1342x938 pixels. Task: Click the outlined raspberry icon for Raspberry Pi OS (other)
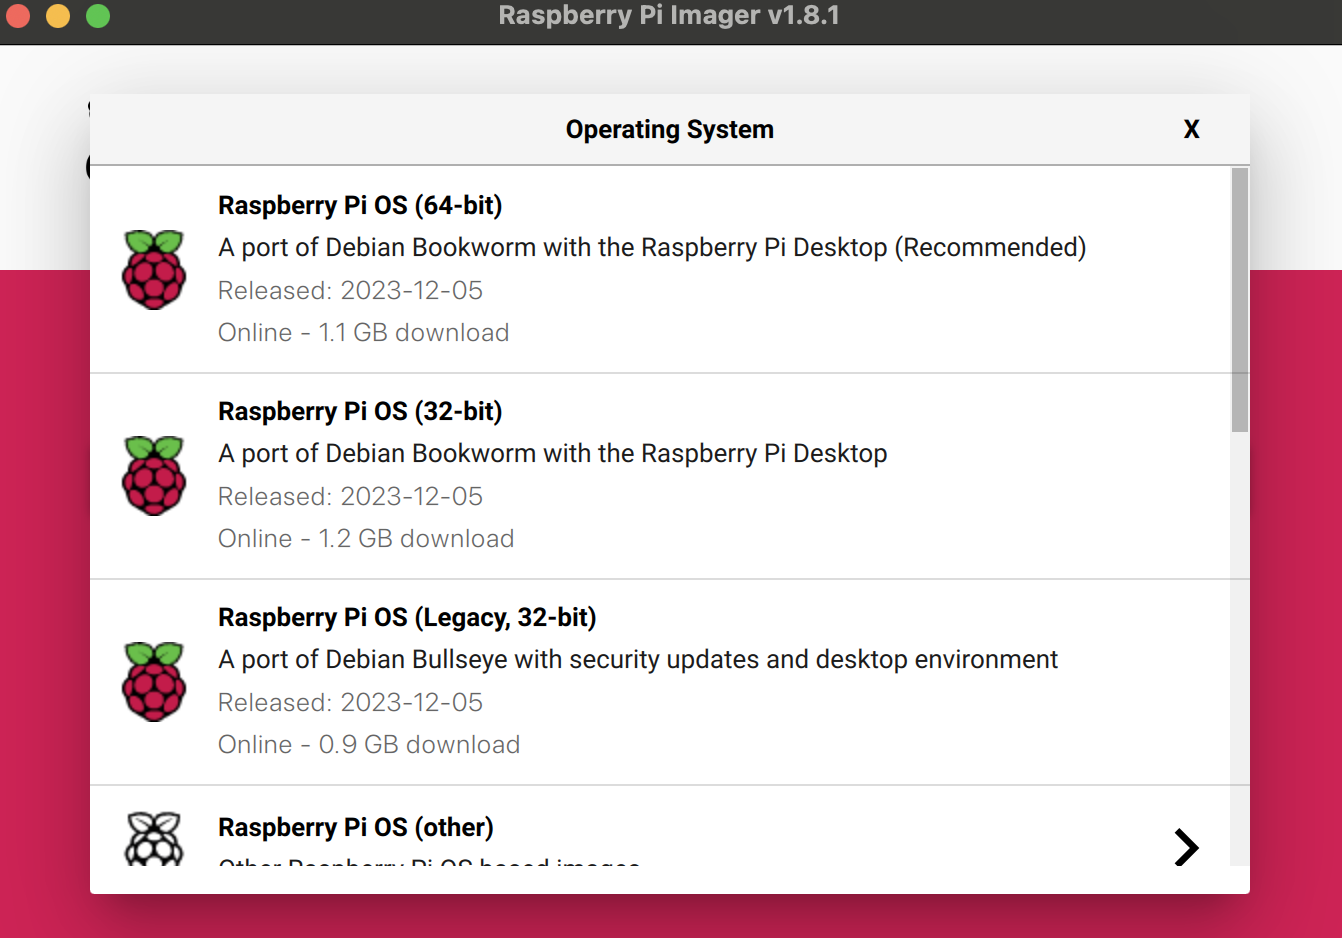point(154,838)
